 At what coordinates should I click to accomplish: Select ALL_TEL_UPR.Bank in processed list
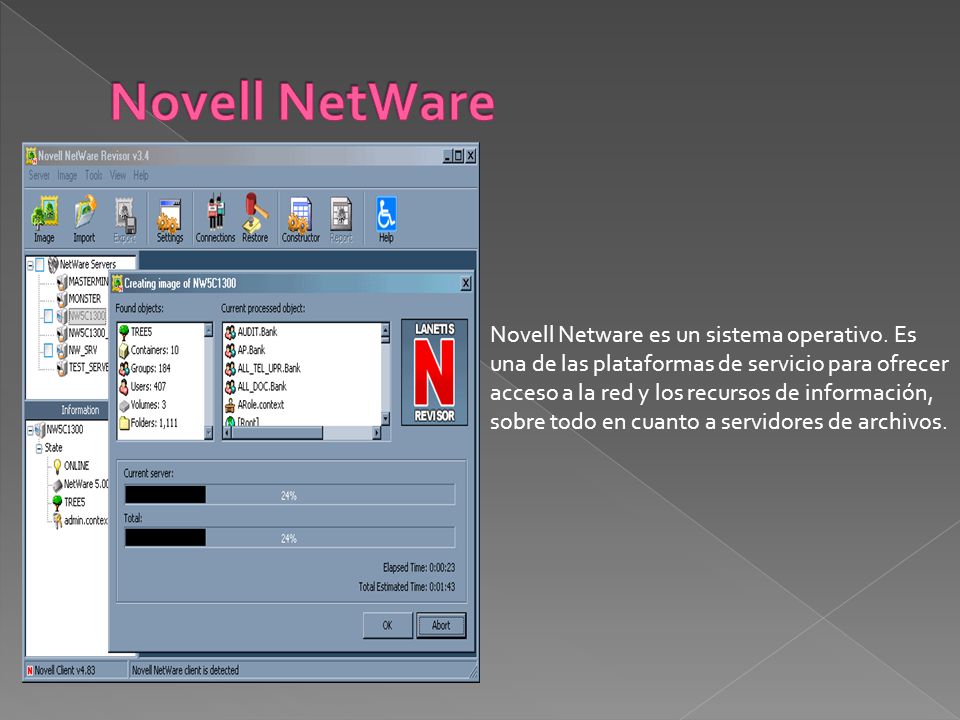coord(263,369)
